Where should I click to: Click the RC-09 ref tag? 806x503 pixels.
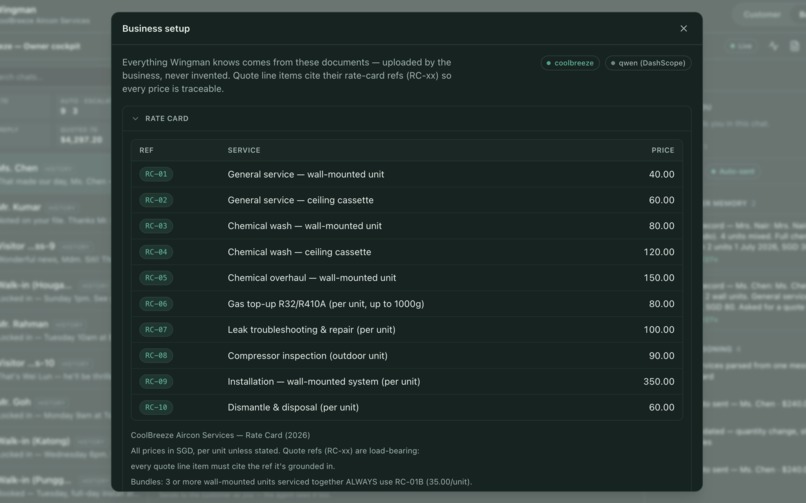[x=156, y=382]
